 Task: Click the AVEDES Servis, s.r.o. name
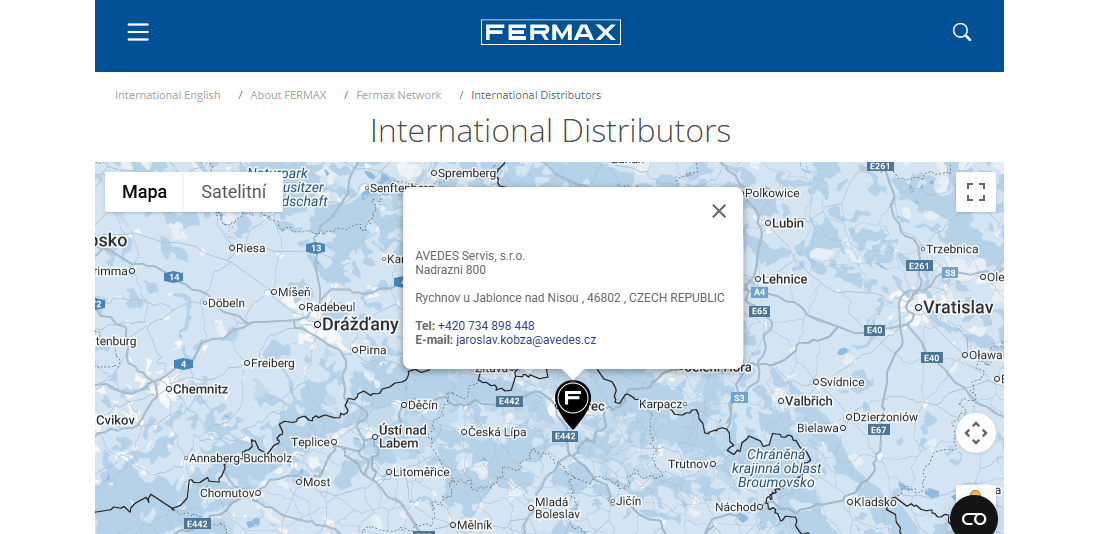pyautogui.click(x=470, y=256)
